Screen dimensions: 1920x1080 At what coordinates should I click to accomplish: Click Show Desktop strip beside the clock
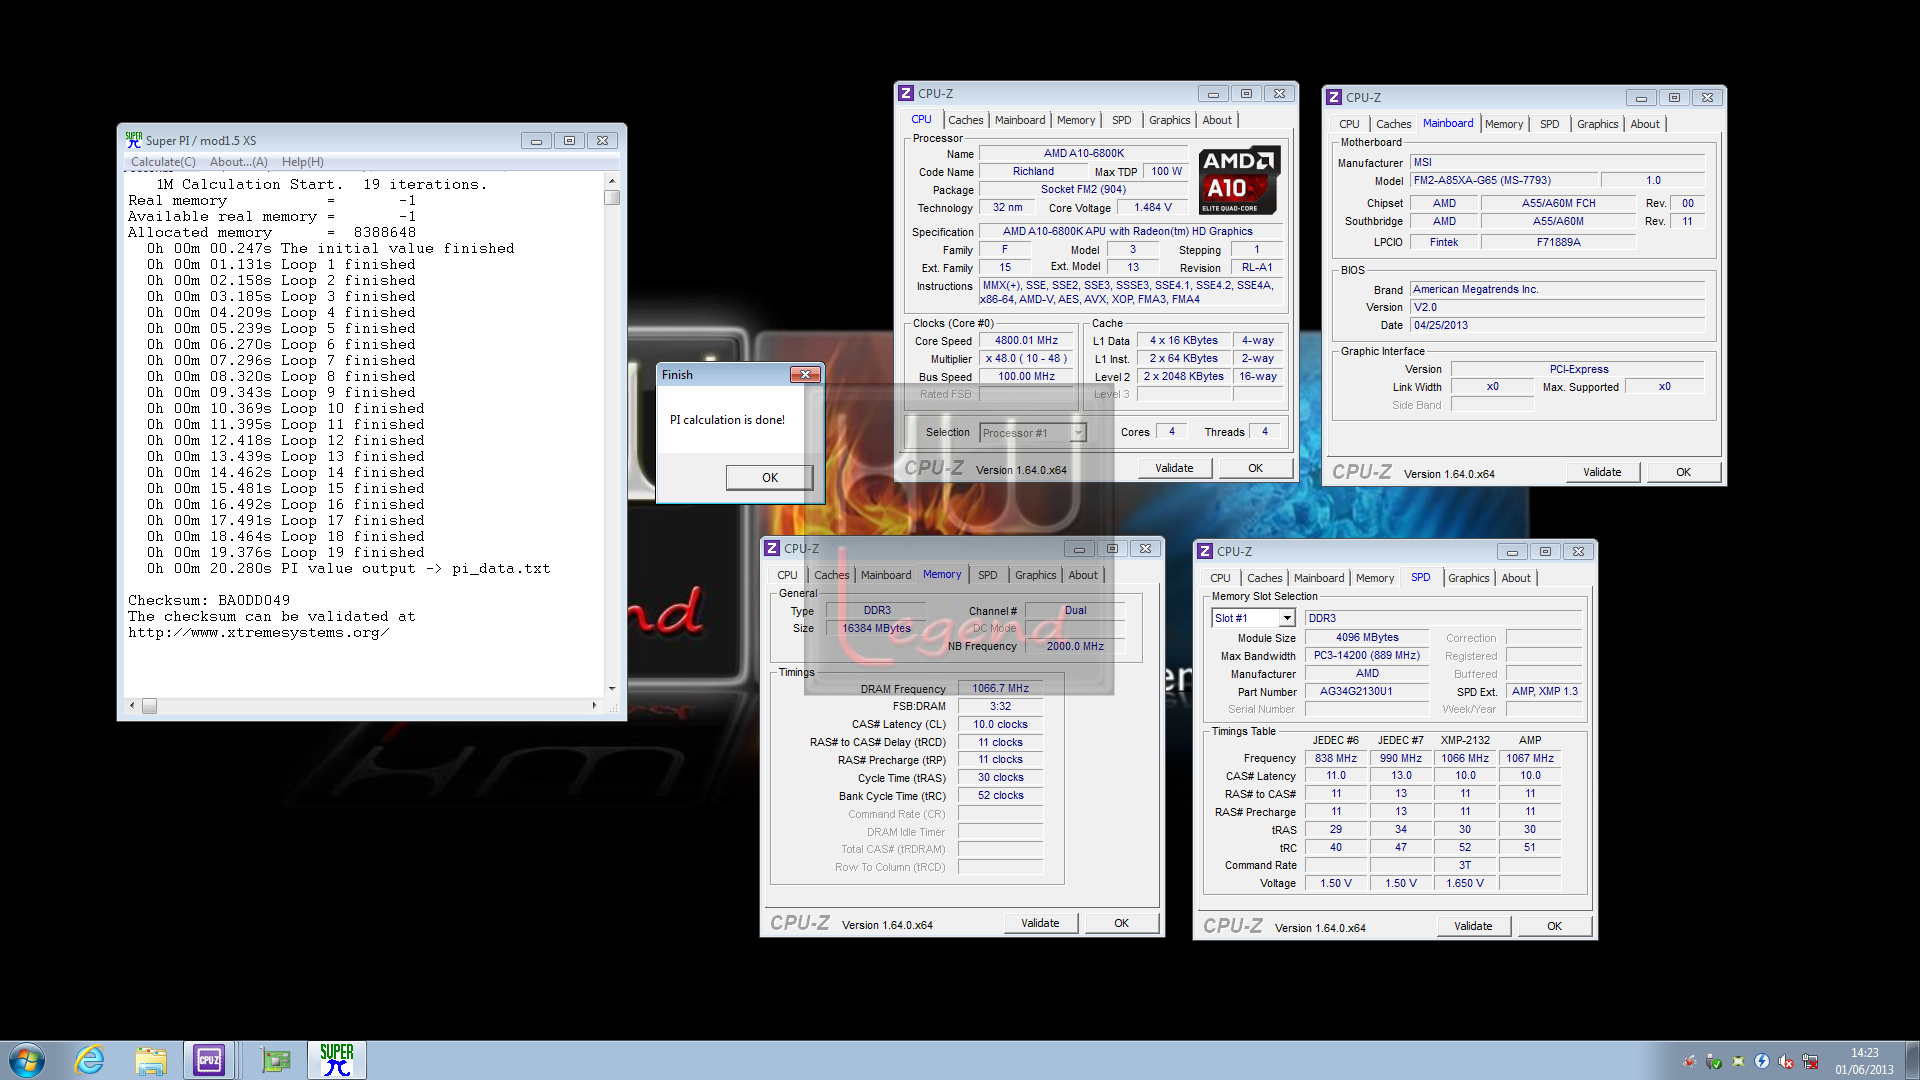point(1912,1060)
